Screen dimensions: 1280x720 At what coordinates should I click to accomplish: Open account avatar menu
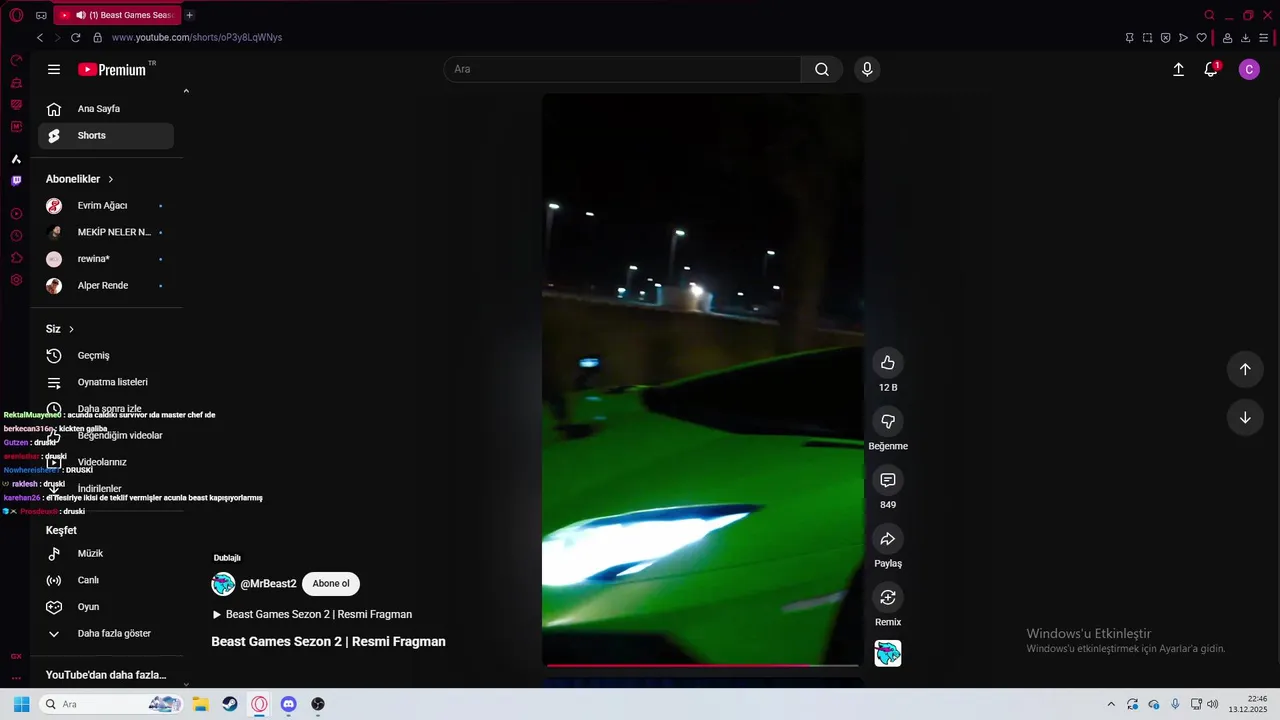[1249, 69]
